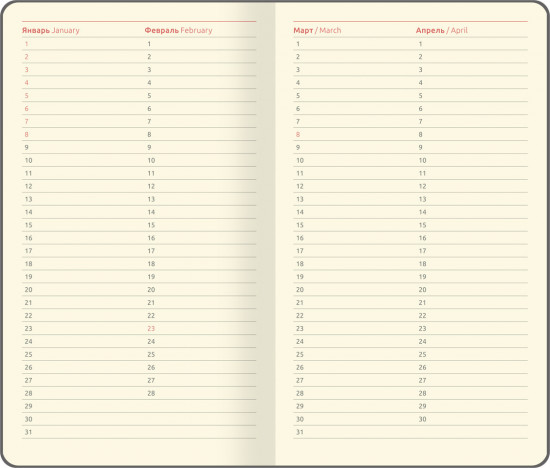Click the April 30 row
Screen dimensions: 550x468
point(472,419)
